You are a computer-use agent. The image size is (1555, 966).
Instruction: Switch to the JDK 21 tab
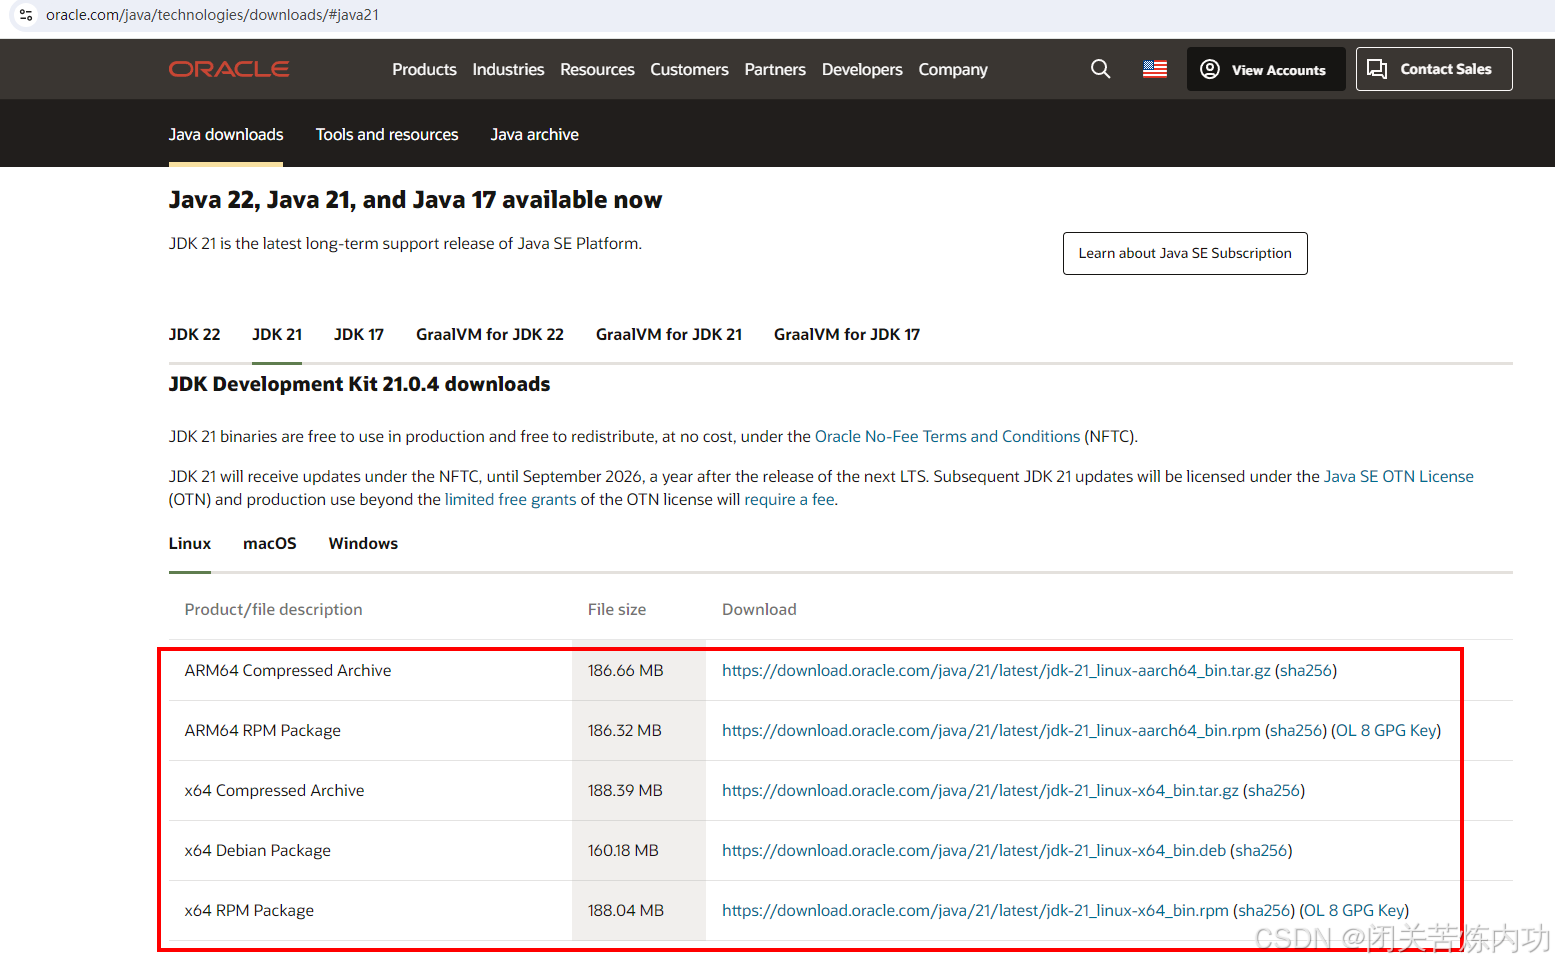[277, 334]
